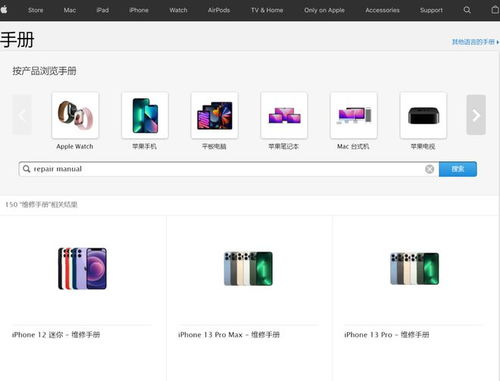This screenshot has width=500, height=381.
Task: Clear the search field with X icon
Action: tap(430, 169)
